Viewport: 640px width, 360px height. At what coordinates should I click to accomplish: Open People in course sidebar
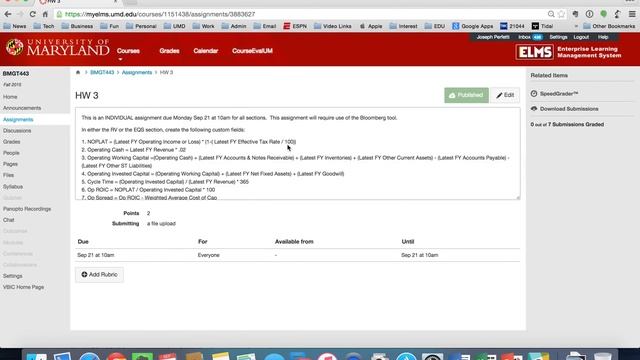pyautogui.click(x=11, y=153)
